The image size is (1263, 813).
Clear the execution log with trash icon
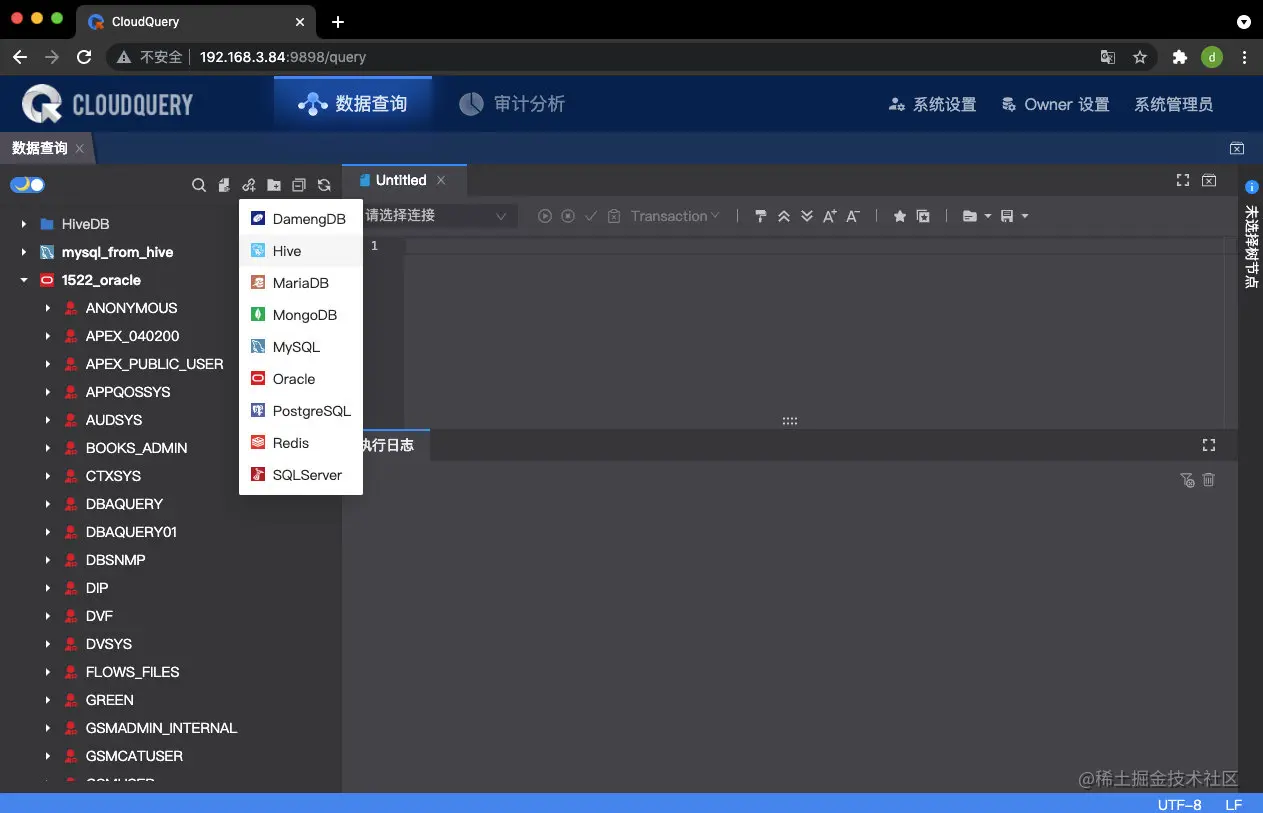point(1208,480)
